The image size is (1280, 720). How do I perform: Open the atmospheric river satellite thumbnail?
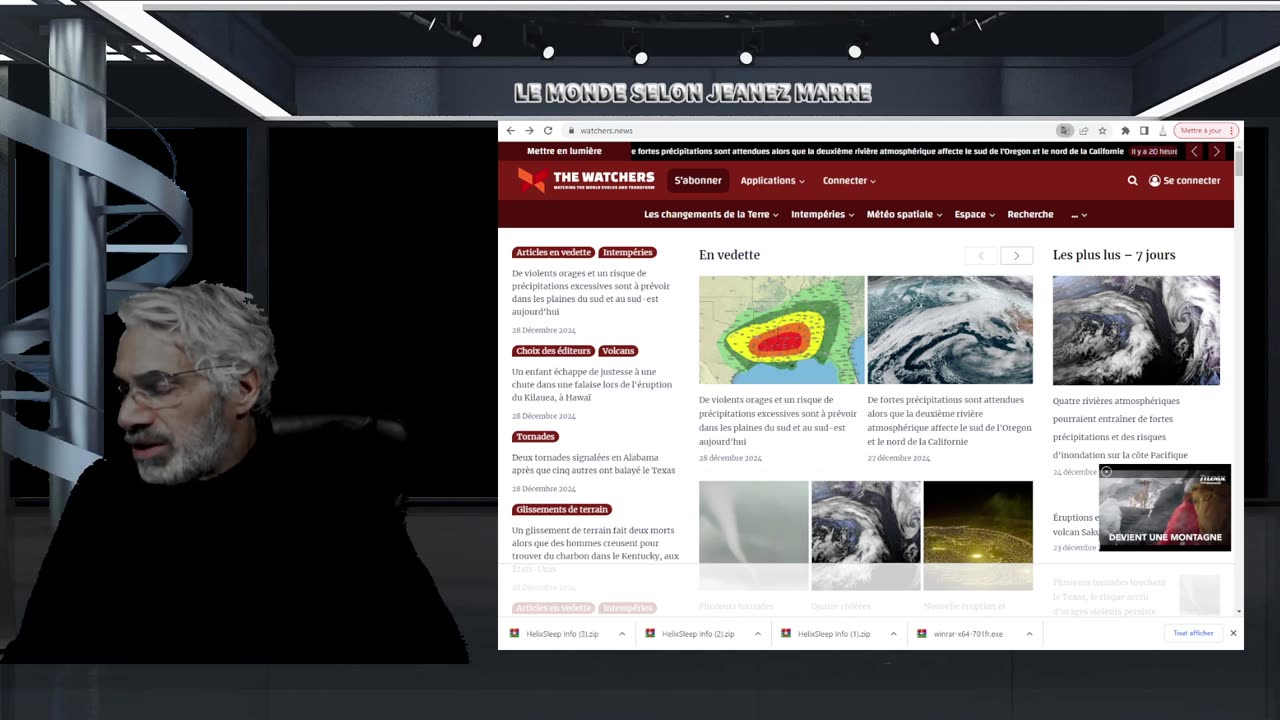coord(950,330)
